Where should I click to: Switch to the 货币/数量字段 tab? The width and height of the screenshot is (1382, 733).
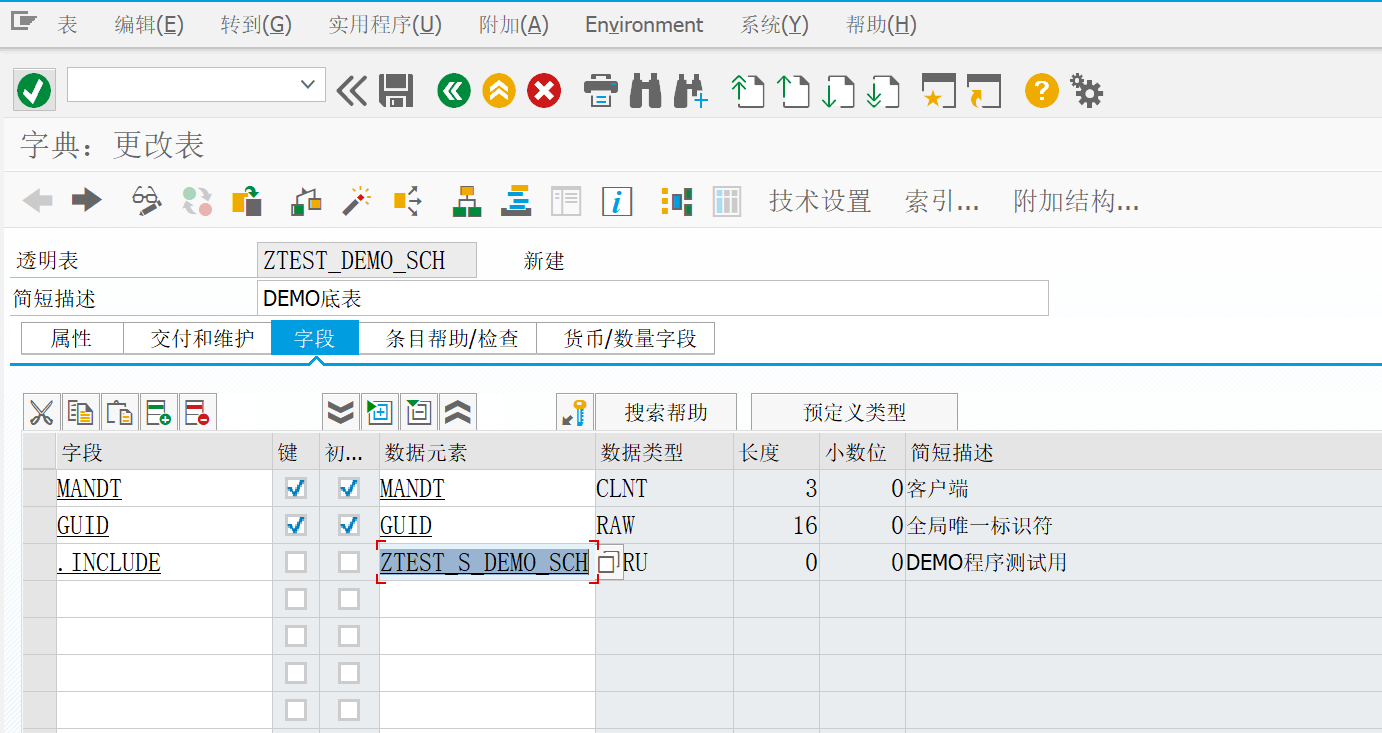point(626,338)
